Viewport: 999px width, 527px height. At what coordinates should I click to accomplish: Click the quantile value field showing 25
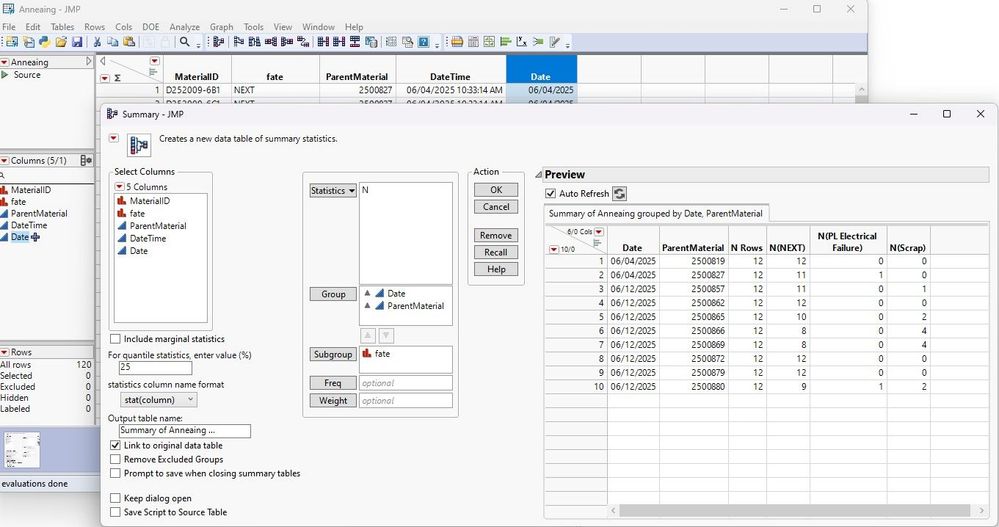coord(155,368)
